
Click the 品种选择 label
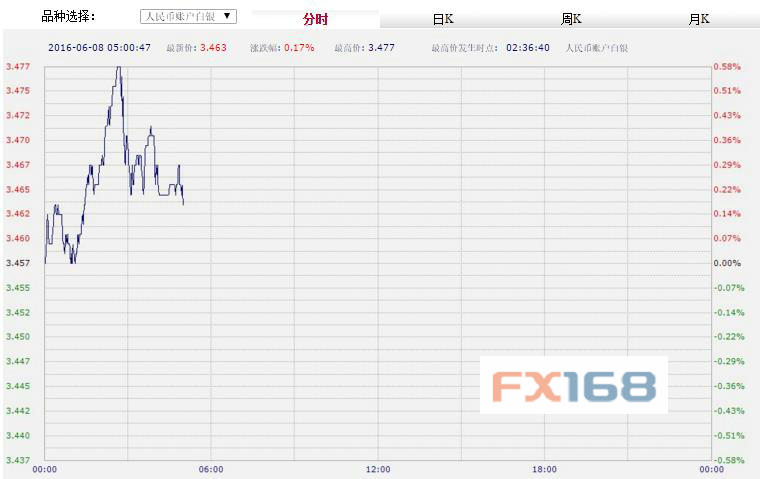tap(68, 17)
